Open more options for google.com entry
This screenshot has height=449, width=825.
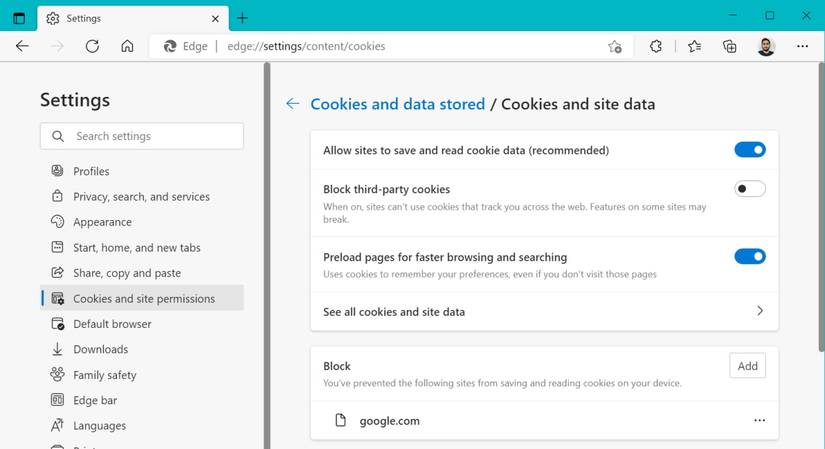[x=759, y=421]
